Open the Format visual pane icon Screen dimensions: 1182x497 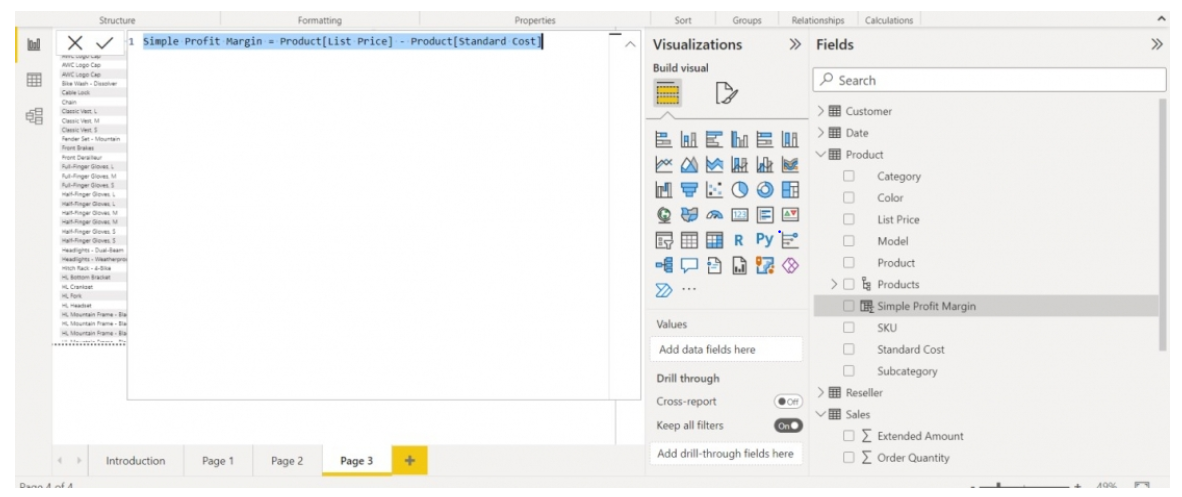727,95
